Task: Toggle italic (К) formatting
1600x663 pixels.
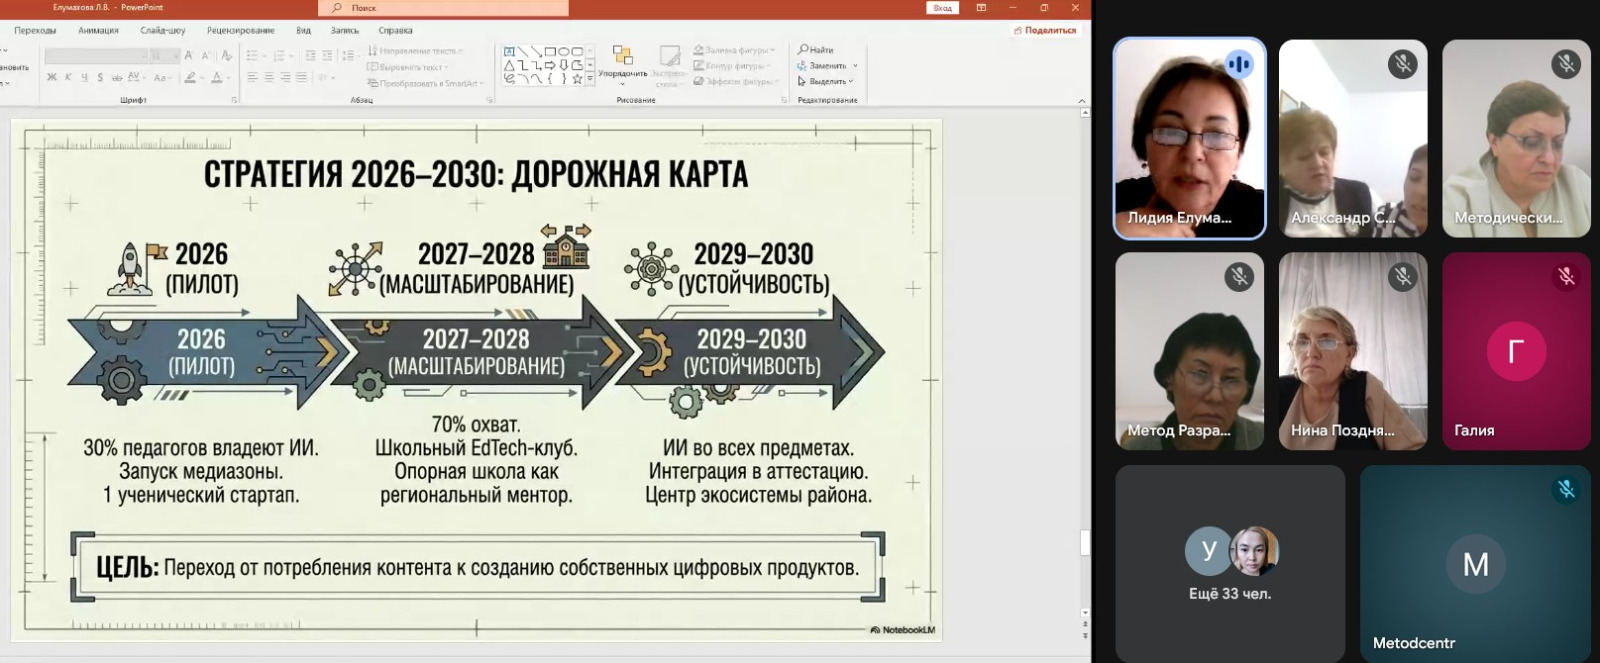Action: click(x=68, y=77)
